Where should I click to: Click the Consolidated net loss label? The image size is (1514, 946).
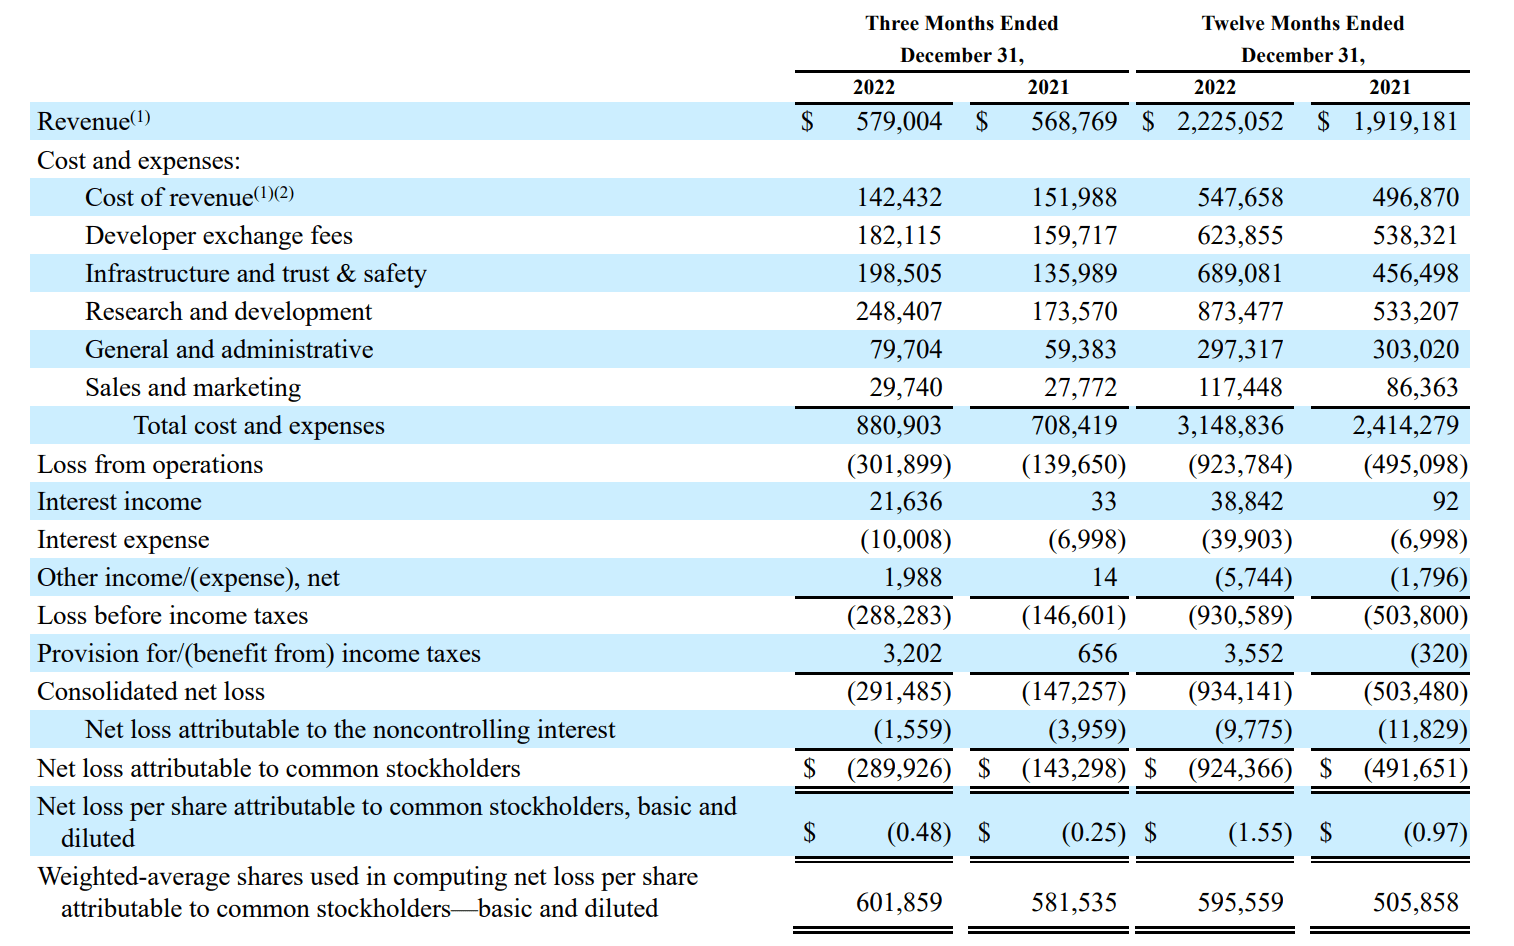click(x=151, y=692)
